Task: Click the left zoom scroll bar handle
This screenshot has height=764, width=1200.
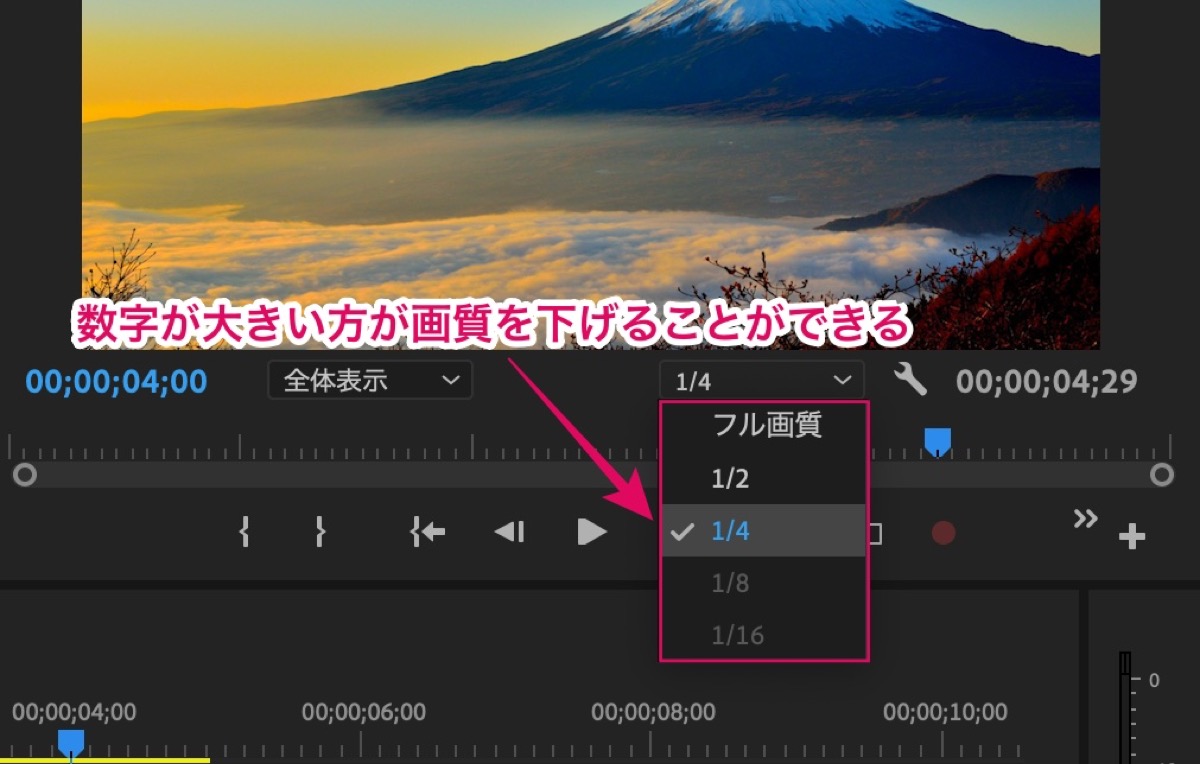Action: tap(25, 474)
